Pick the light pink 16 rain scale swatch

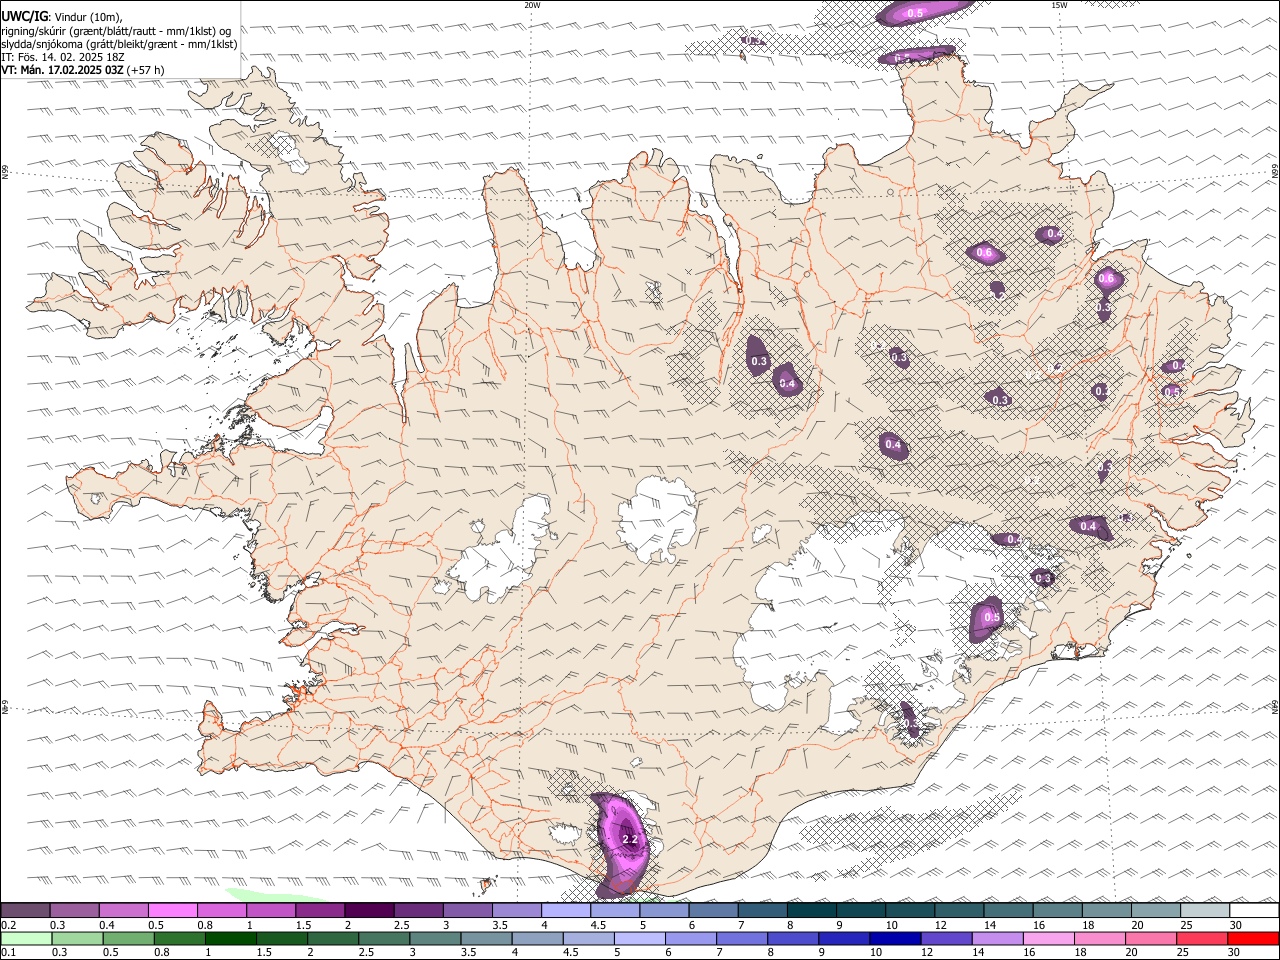coord(1049,938)
